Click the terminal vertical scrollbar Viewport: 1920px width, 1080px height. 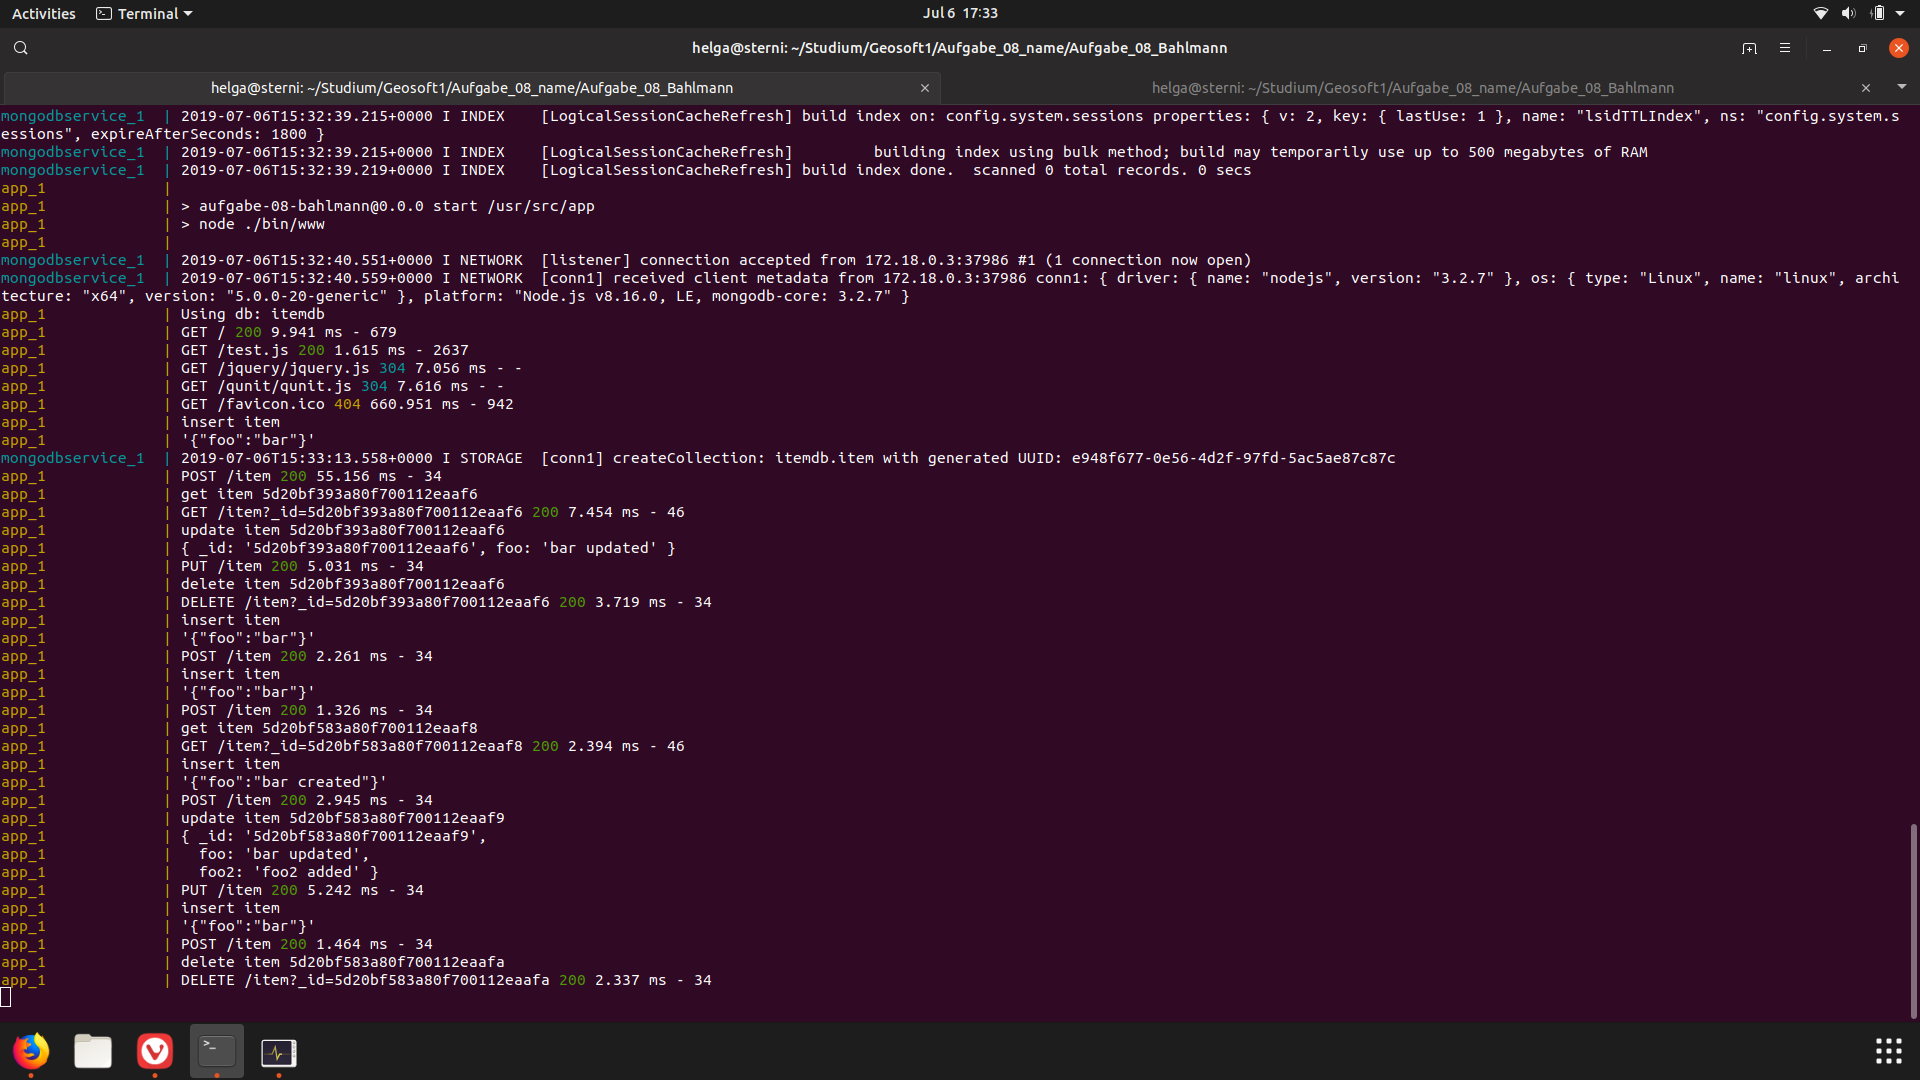pyautogui.click(x=1913, y=920)
